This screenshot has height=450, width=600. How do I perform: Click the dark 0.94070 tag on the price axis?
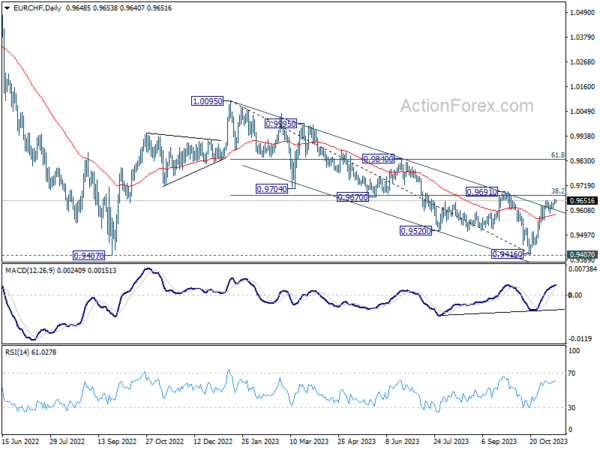[x=582, y=254]
